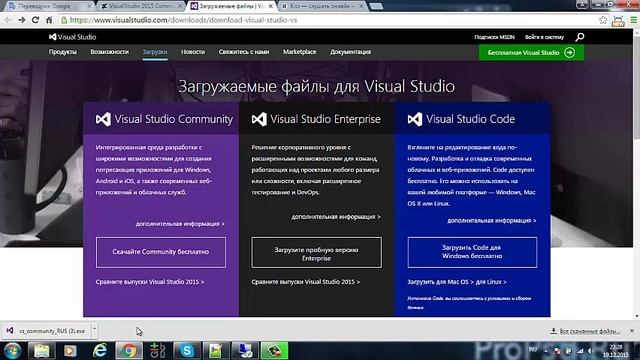This screenshot has width=640, height=360.
Task: Click the volume icon in system tray
Action: (591, 351)
